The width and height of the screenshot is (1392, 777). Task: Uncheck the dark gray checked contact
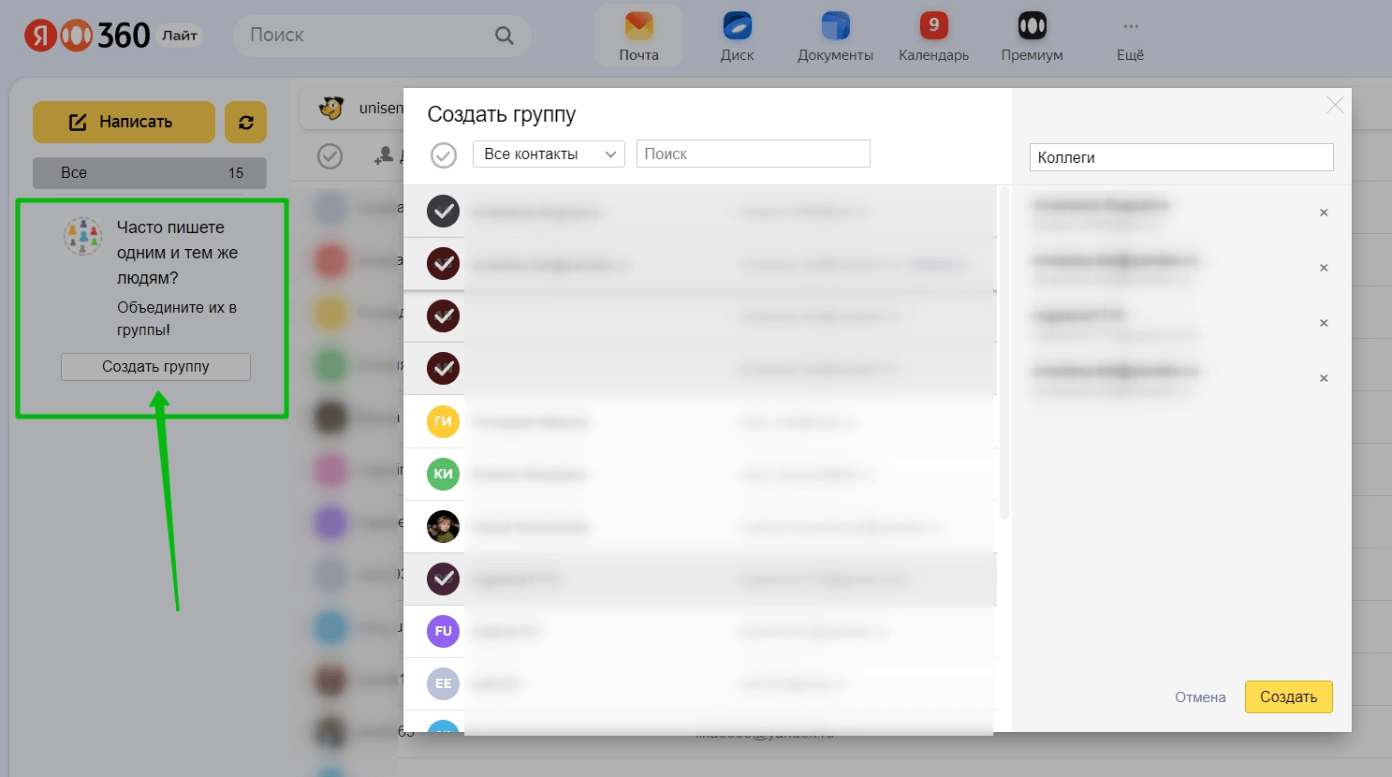click(443, 211)
